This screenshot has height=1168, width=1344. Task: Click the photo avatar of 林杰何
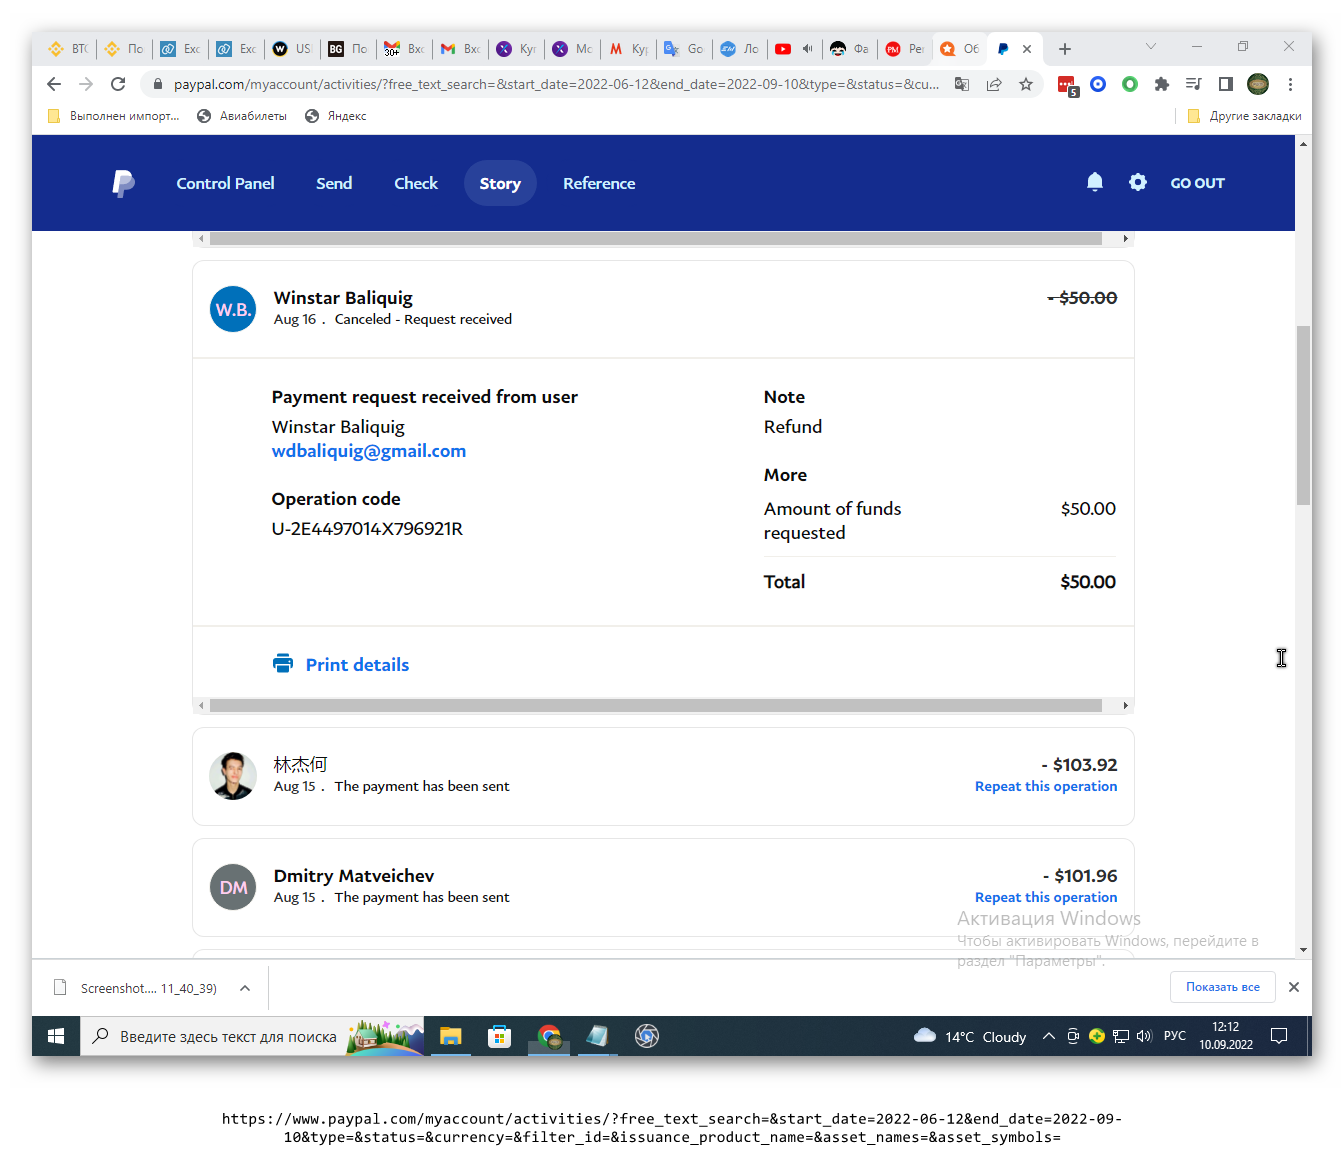[233, 776]
